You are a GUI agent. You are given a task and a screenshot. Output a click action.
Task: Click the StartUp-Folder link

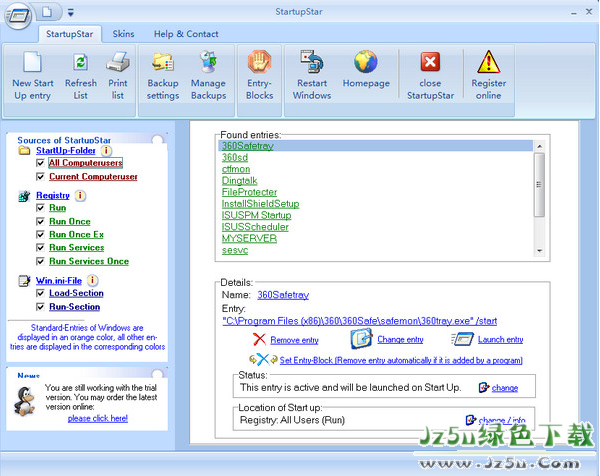[66, 151]
